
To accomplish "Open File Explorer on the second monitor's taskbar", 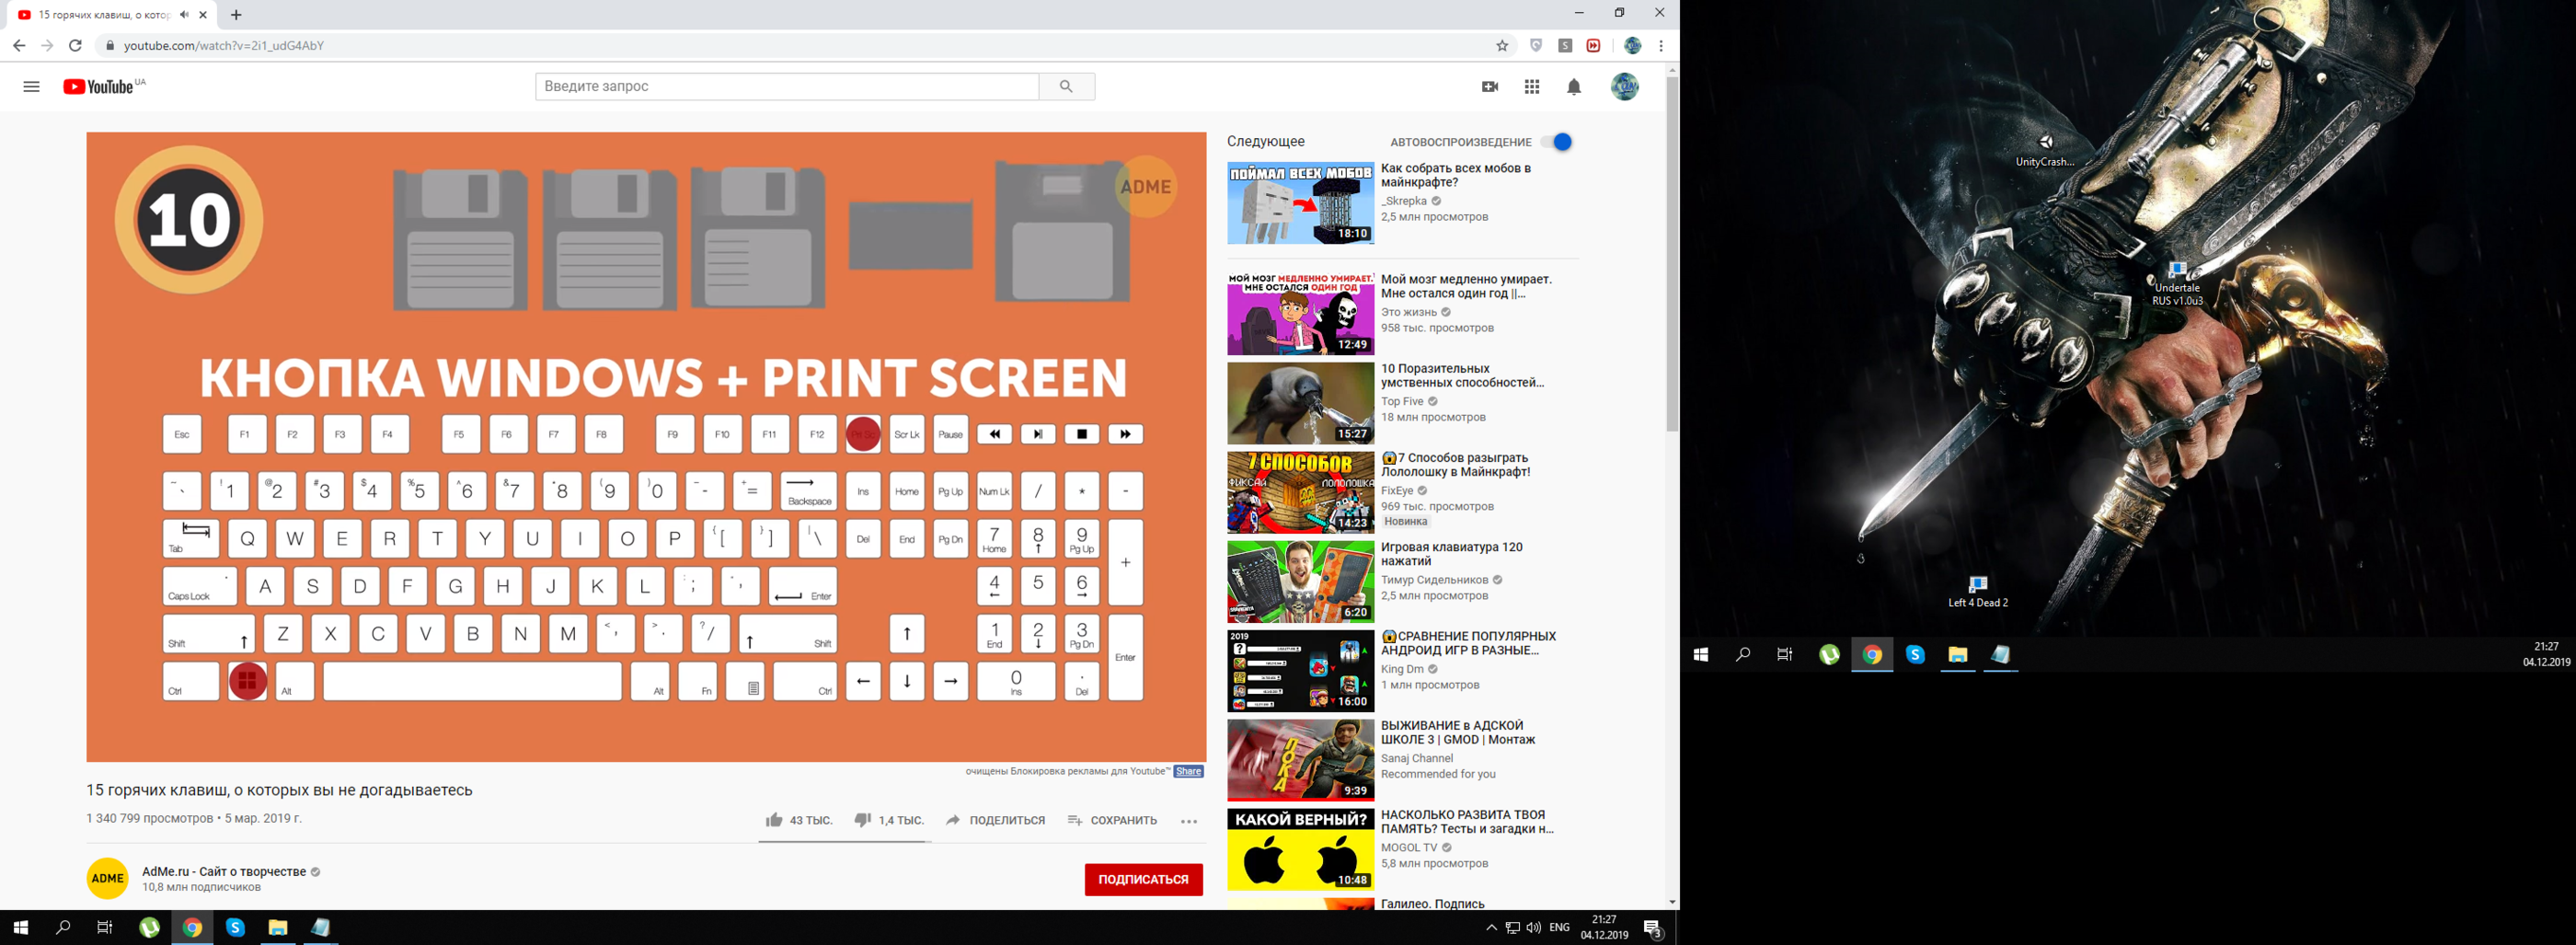I will pyautogui.click(x=1958, y=655).
